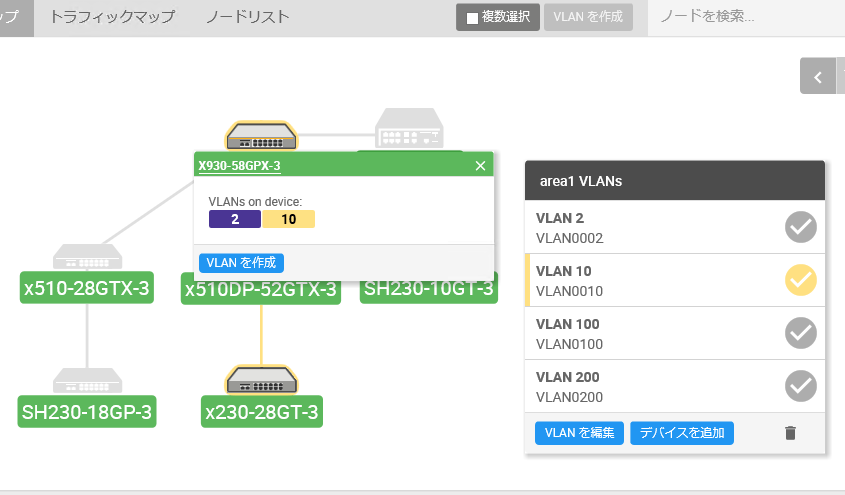
Task: Select the x510-28GTX-3 node label
Action: tap(87, 288)
